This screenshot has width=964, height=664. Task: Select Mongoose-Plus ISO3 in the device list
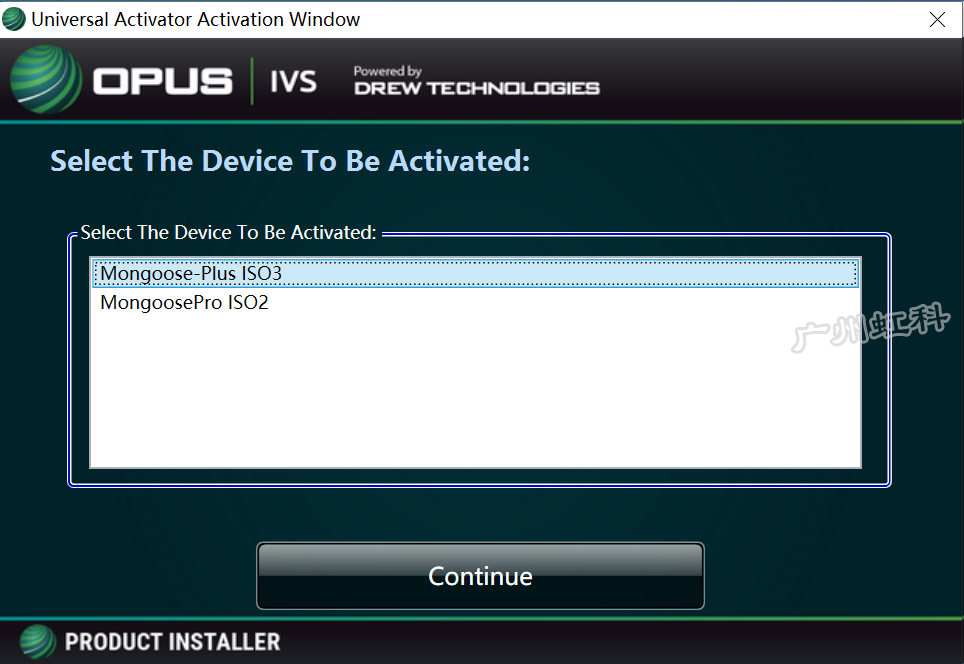click(x=475, y=274)
